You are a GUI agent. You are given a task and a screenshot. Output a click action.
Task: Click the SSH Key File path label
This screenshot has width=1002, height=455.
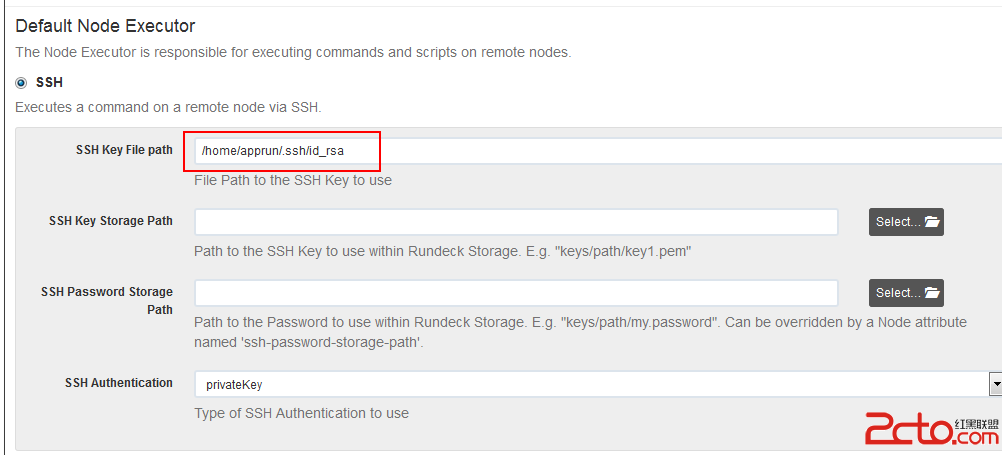(x=124, y=150)
